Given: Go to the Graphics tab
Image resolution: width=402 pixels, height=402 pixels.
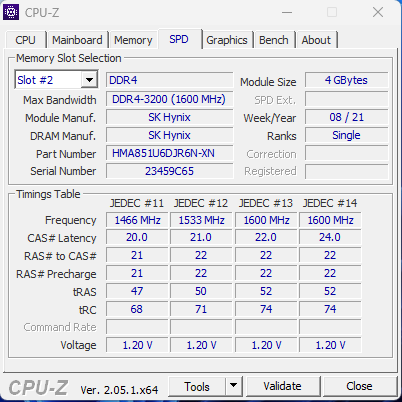Looking at the screenshot, I should coord(227,40).
